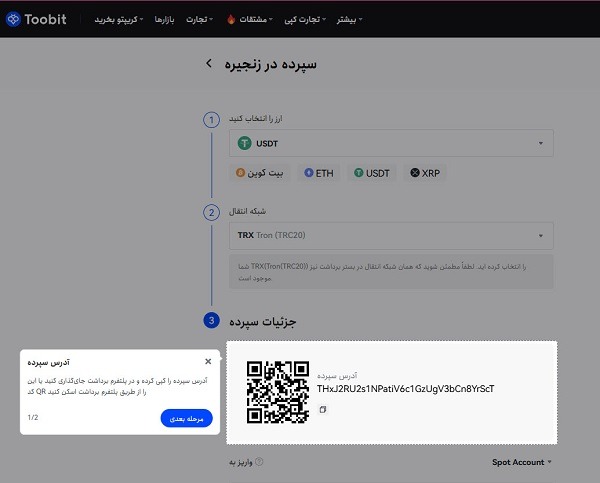Copy the deposit address with the copy icon
The image size is (600, 483).
click(x=323, y=410)
